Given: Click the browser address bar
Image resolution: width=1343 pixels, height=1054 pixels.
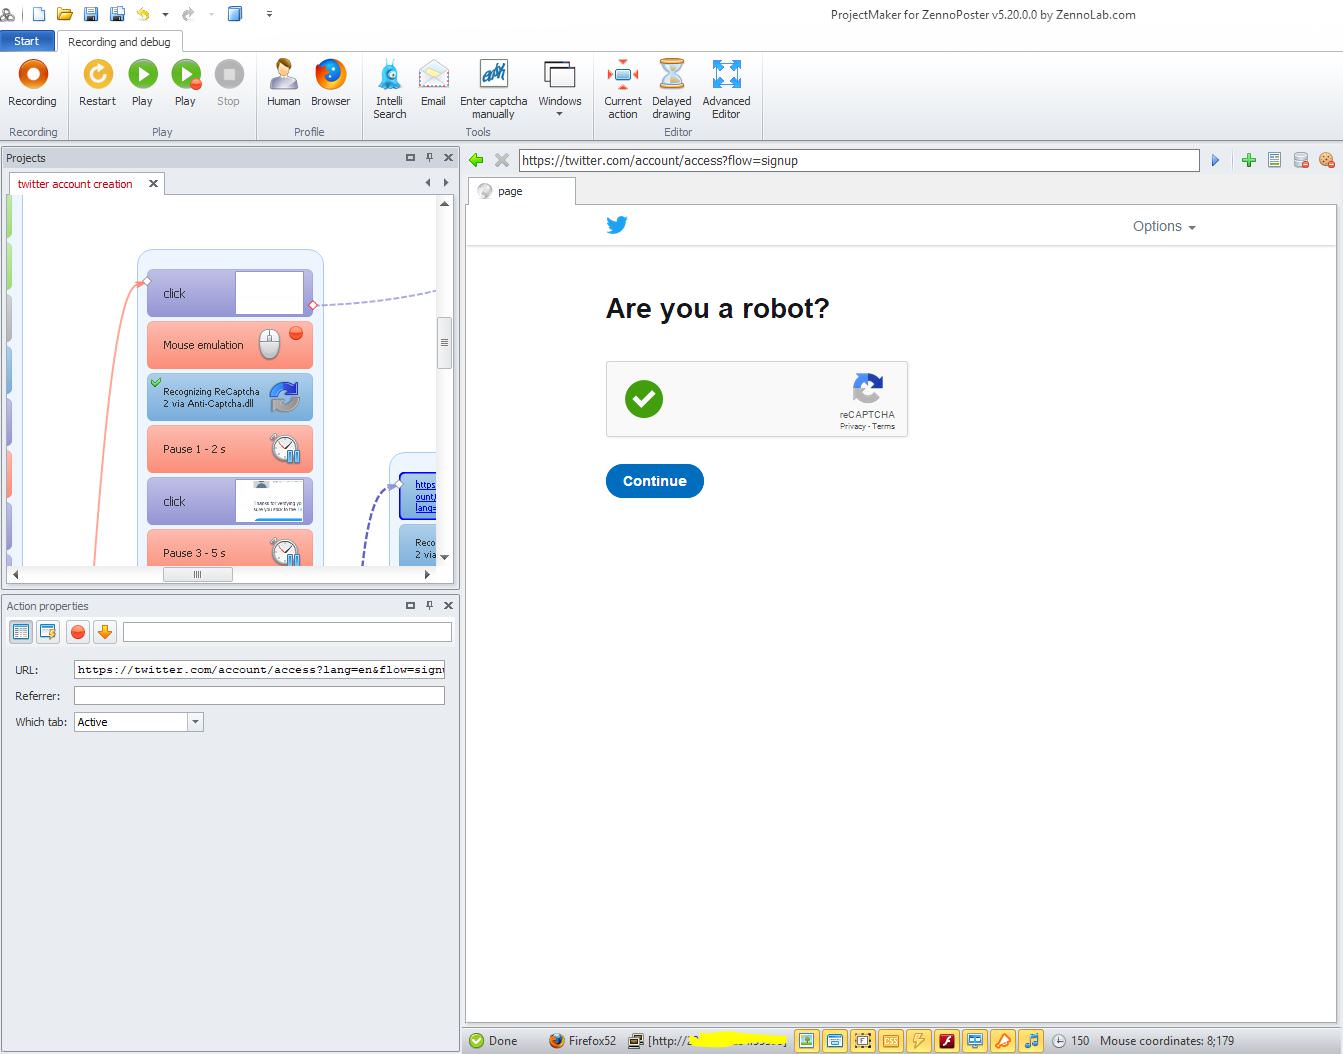Looking at the screenshot, I should point(859,160).
